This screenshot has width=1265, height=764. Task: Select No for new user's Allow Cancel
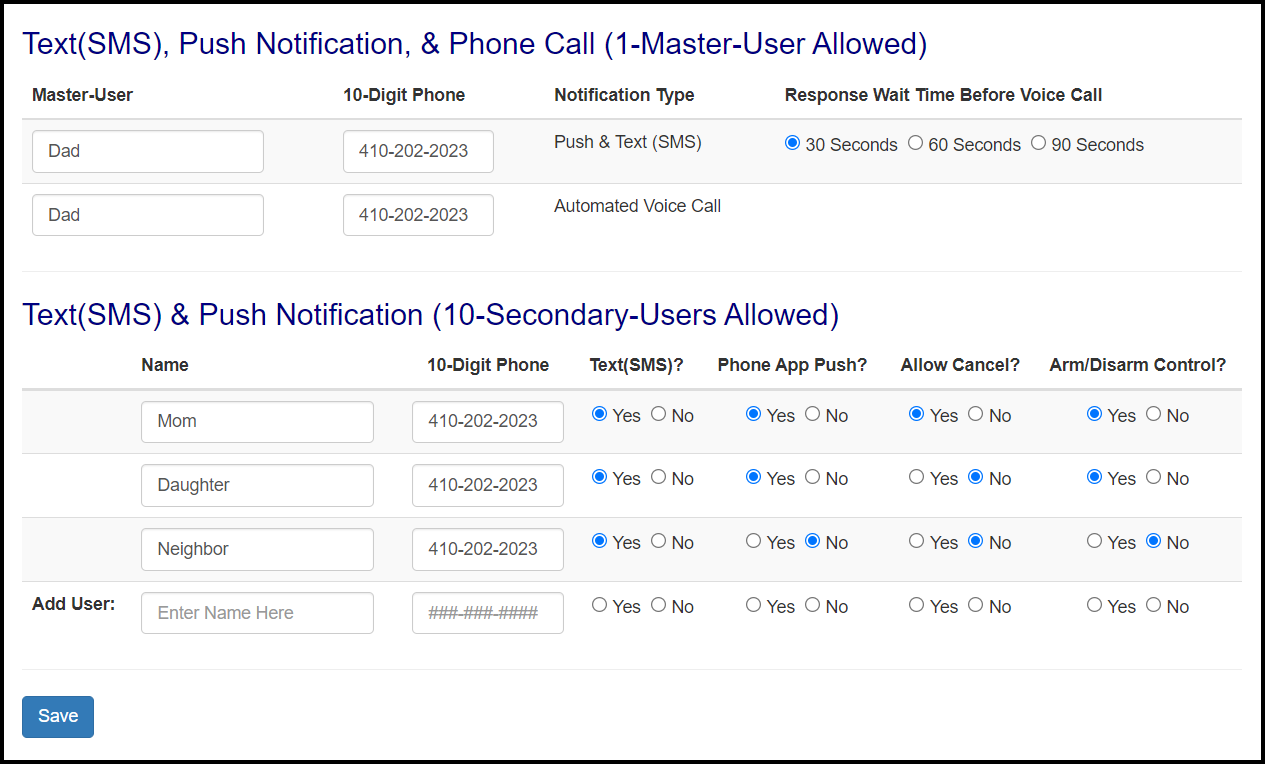point(975,605)
